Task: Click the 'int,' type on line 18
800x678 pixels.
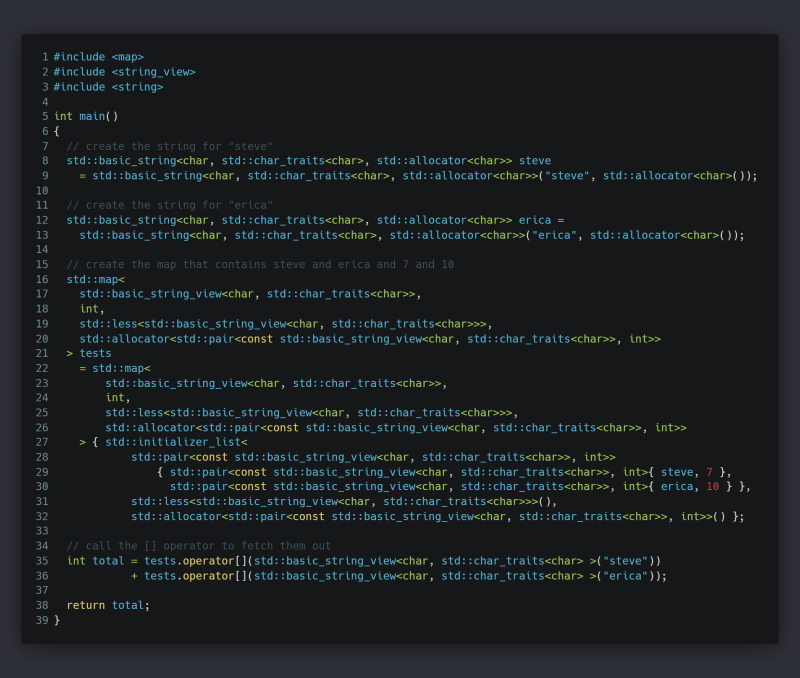Action: [92, 309]
